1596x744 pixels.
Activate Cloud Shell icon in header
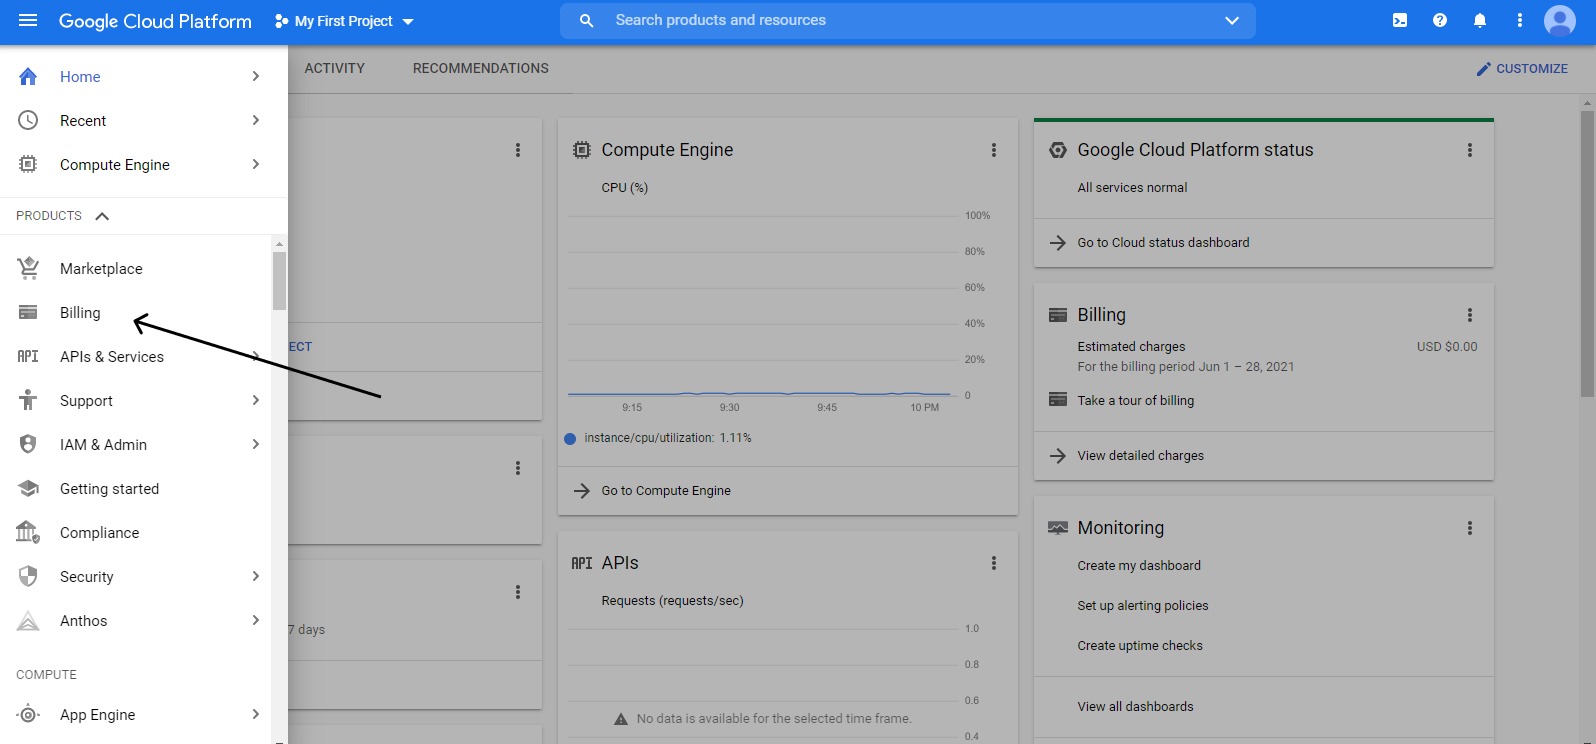[1400, 21]
